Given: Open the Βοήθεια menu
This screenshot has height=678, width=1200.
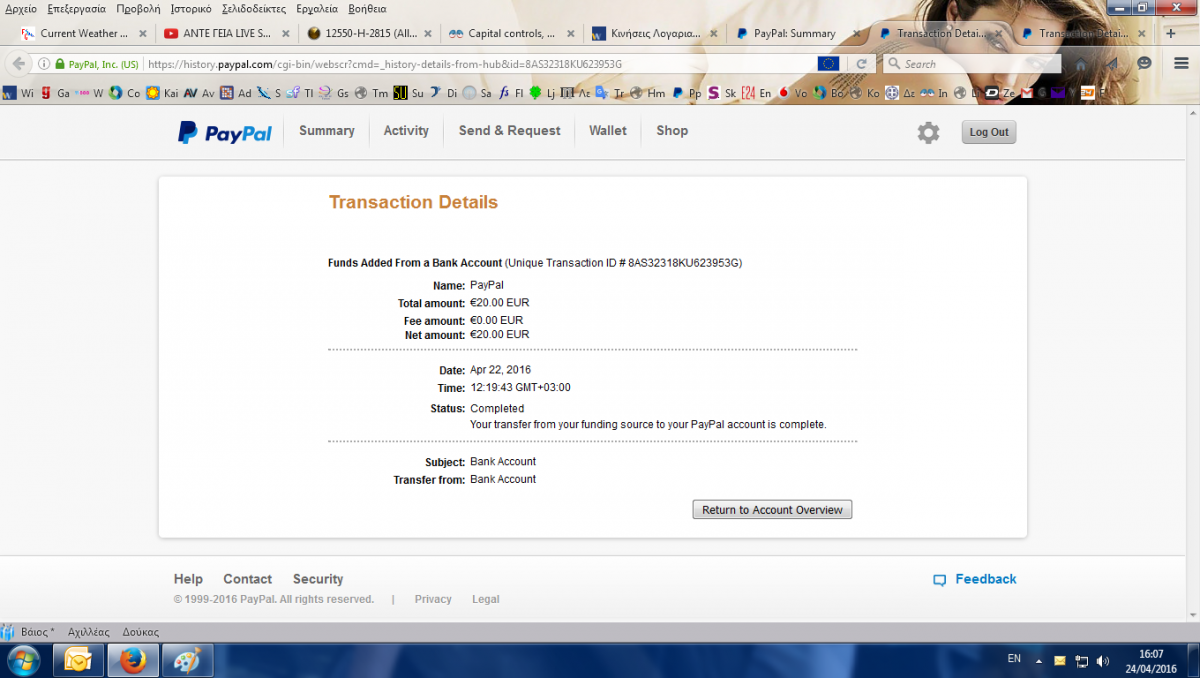Looking at the screenshot, I should tap(367, 8).
